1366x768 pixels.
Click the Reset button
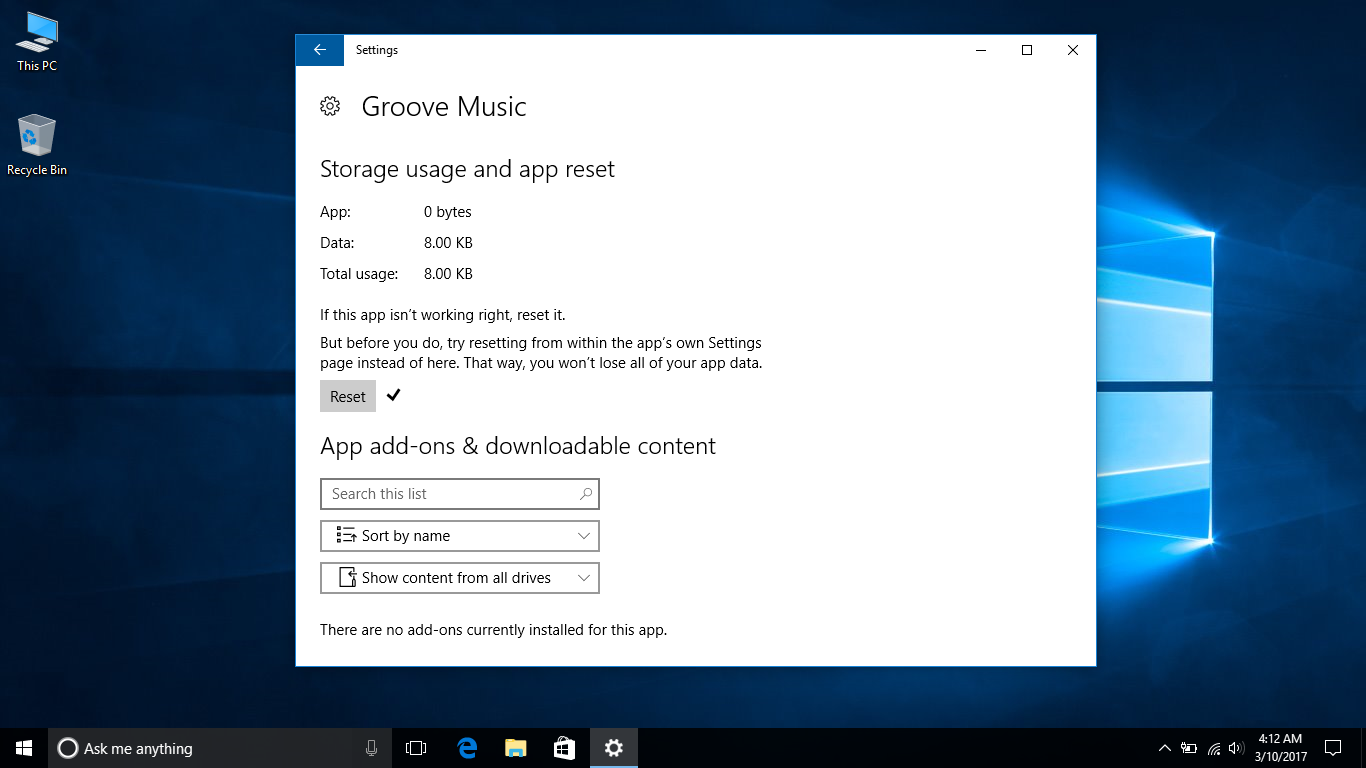[348, 396]
